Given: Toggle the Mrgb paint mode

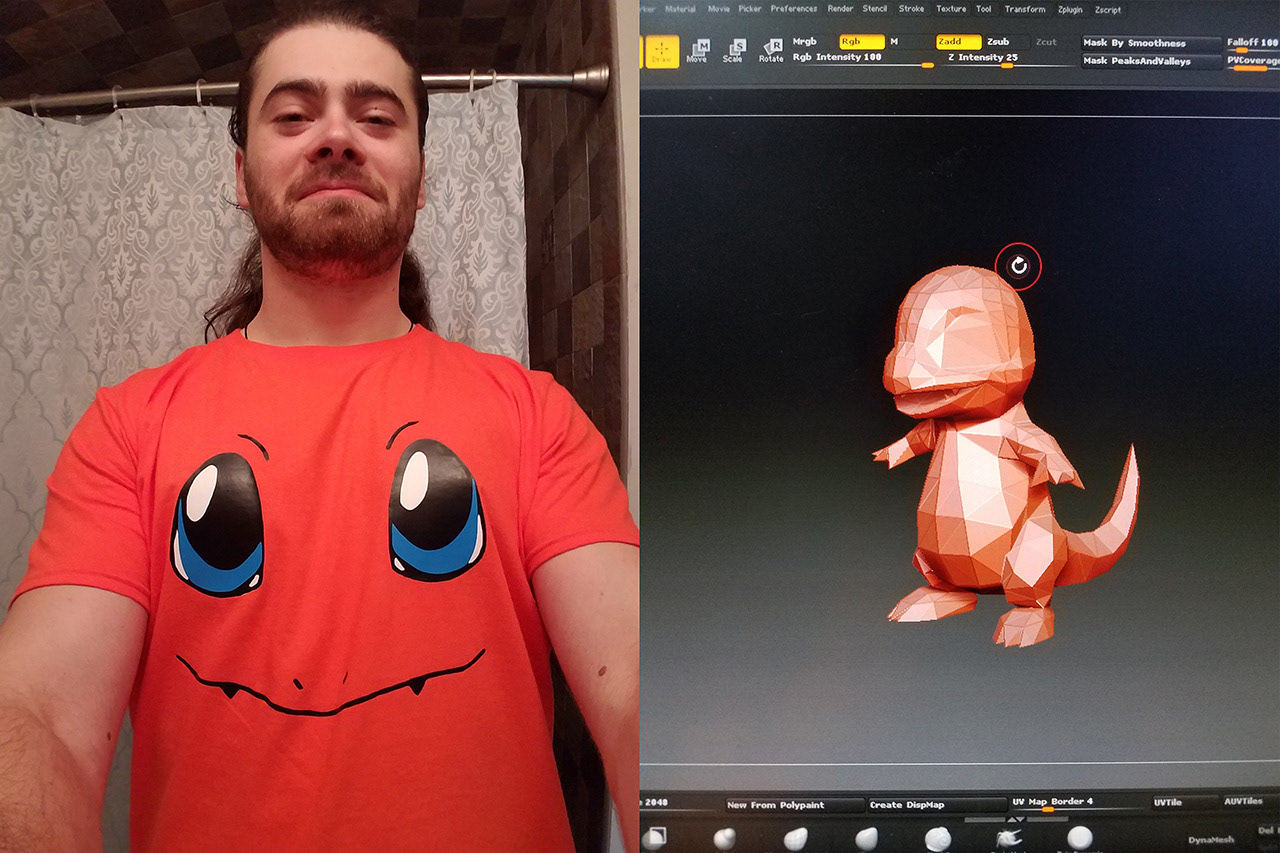Looking at the screenshot, I should coord(806,42).
